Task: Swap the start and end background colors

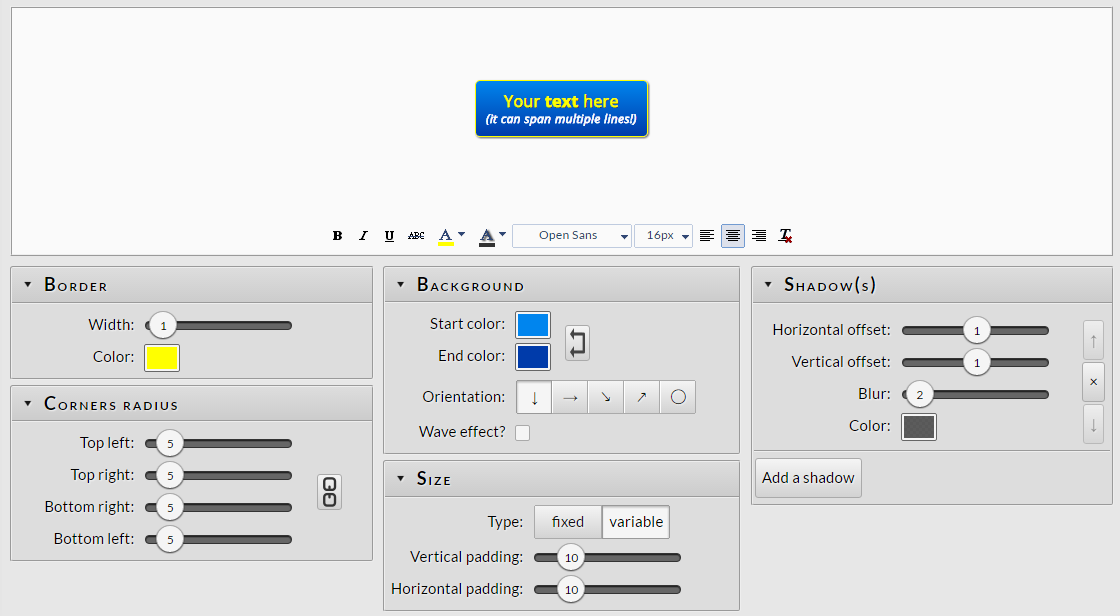Action: tap(577, 343)
